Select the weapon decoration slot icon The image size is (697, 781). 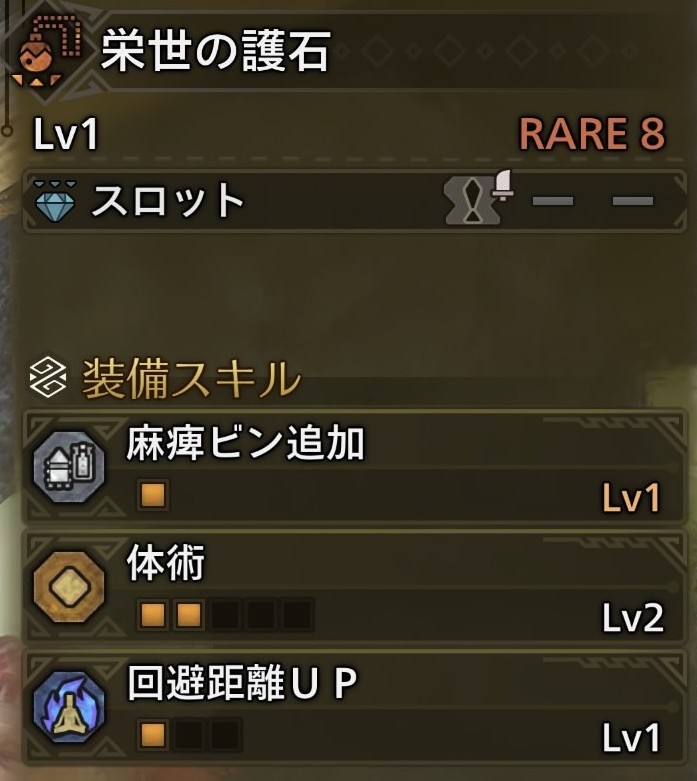click(x=477, y=199)
